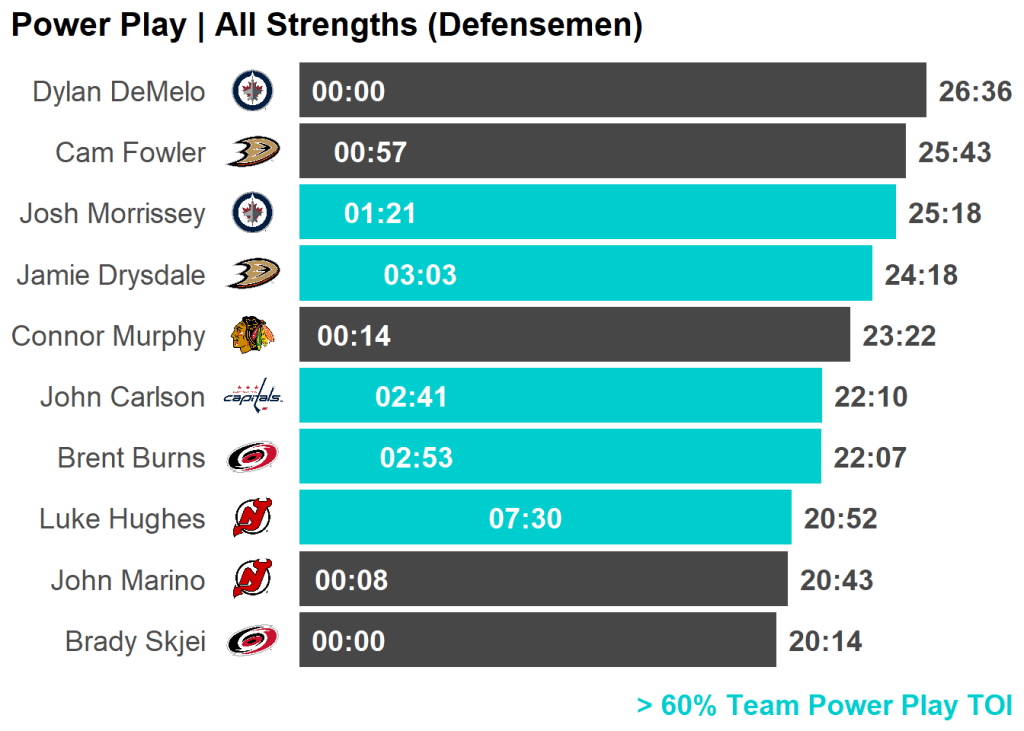The height and width of the screenshot is (731, 1024).
Task: Click the John Carlson player label
Action: tap(122, 397)
